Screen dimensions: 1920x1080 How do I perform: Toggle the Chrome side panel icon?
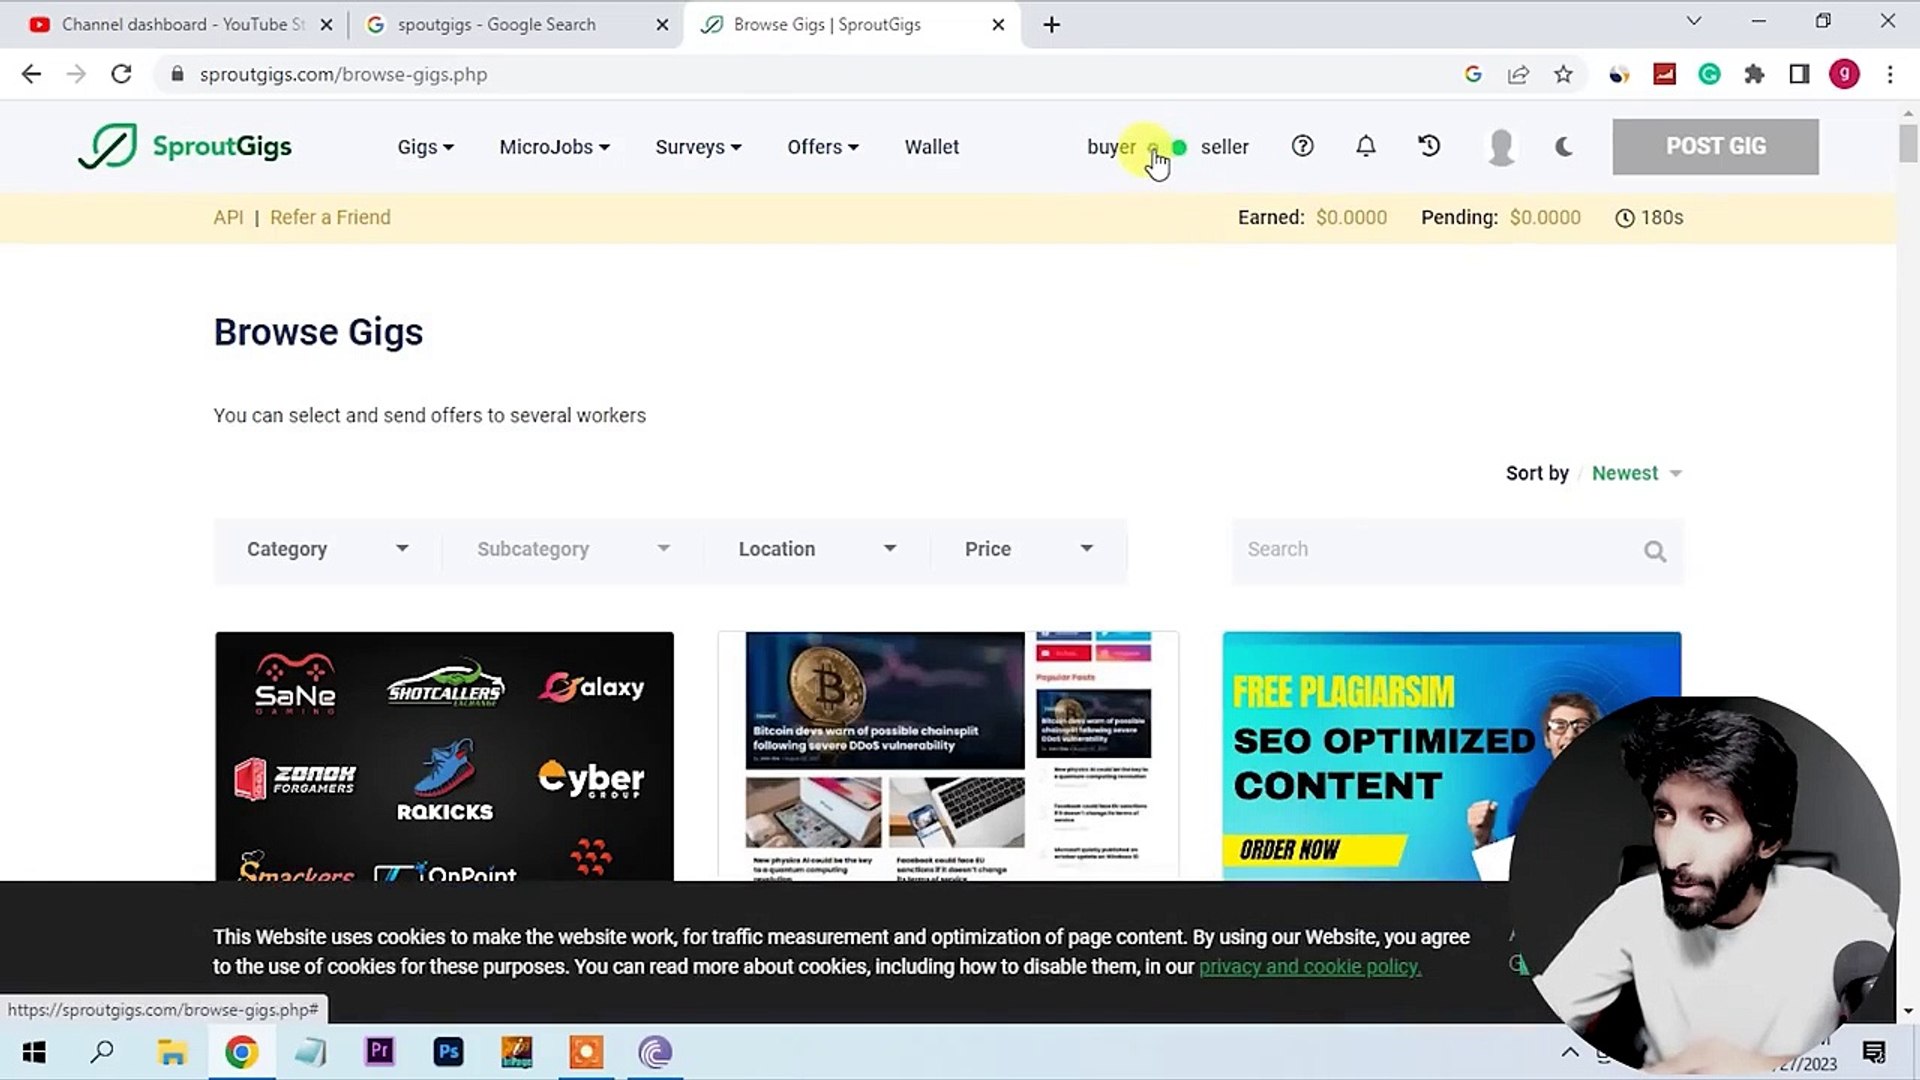coord(1799,74)
